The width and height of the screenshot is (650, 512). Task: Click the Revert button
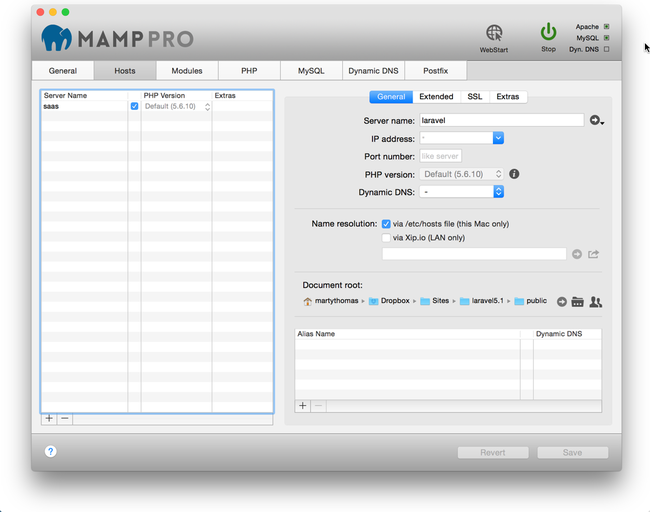point(493,452)
